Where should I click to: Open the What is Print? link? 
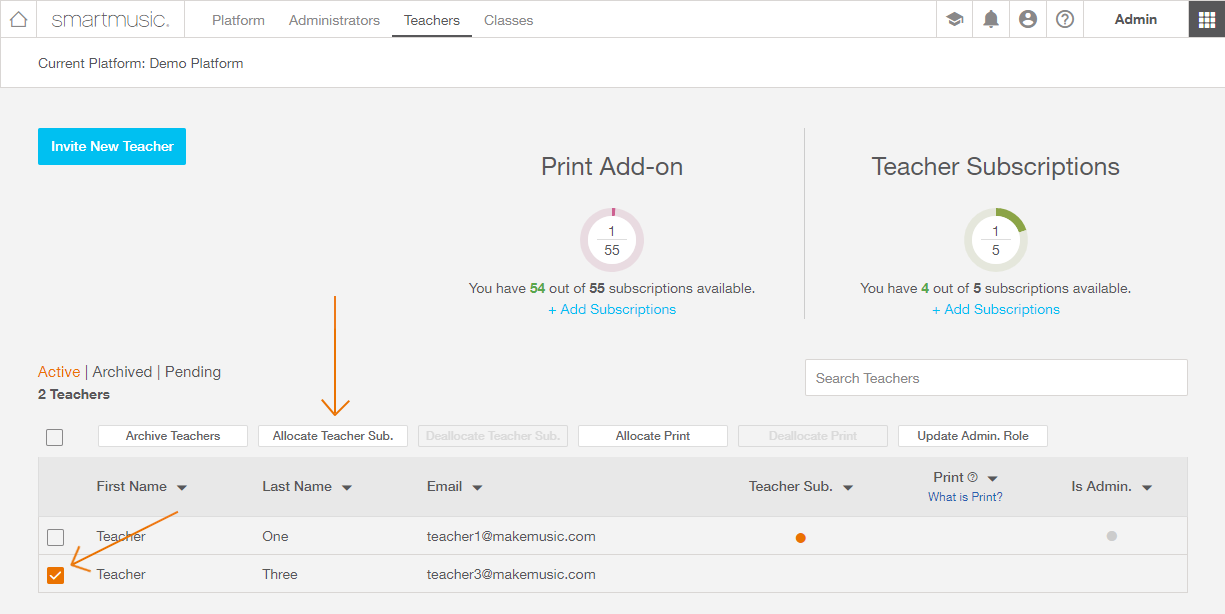point(965,497)
